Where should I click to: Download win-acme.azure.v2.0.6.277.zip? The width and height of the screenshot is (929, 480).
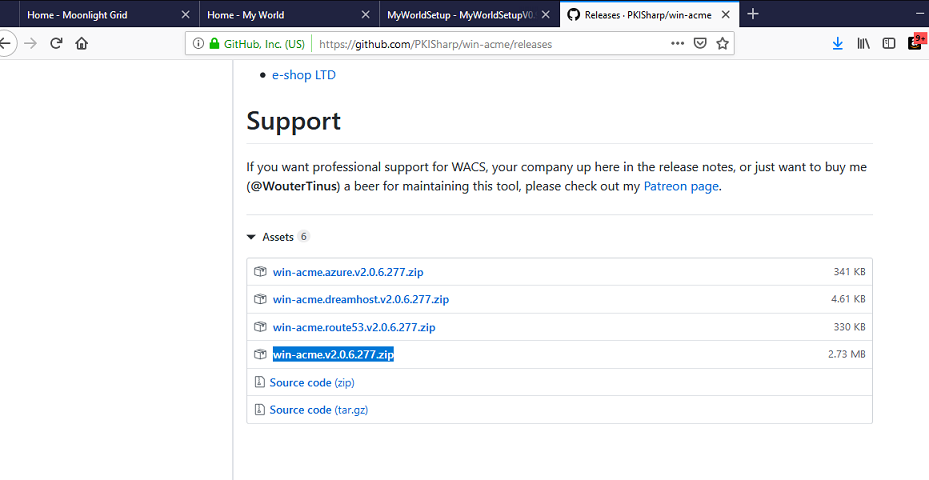[x=348, y=273]
